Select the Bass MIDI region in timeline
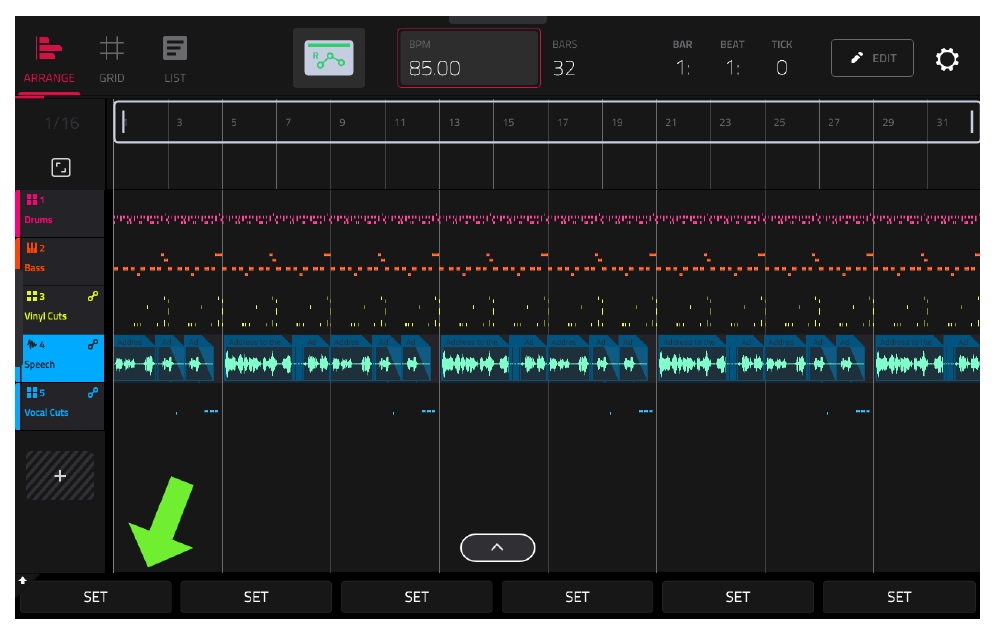 (546, 264)
